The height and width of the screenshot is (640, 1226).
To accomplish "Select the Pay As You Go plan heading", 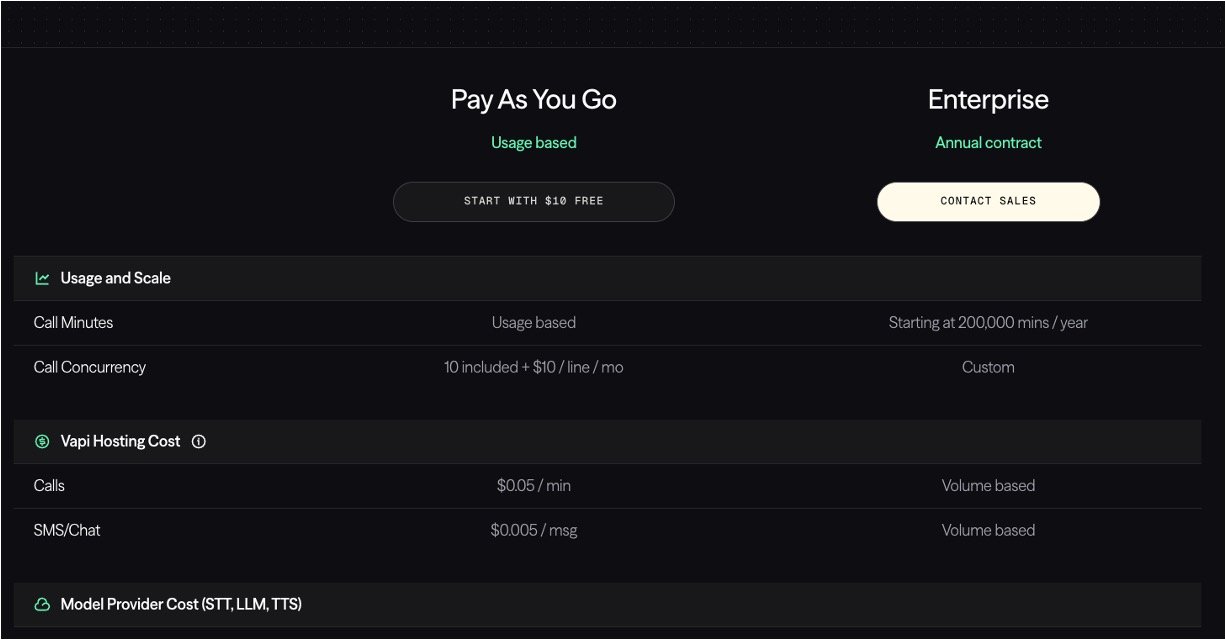I will tap(533, 100).
